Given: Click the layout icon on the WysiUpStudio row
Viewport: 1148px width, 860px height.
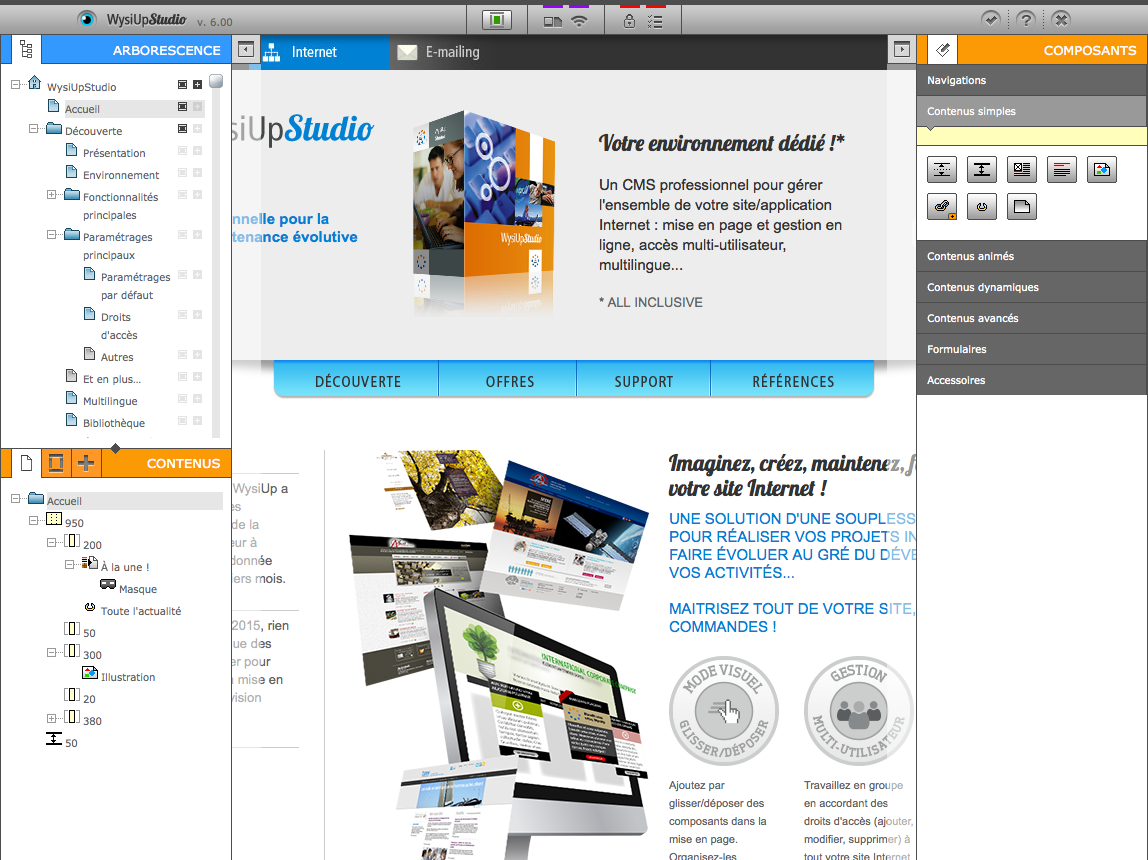Looking at the screenshot, I should (182, 85).
